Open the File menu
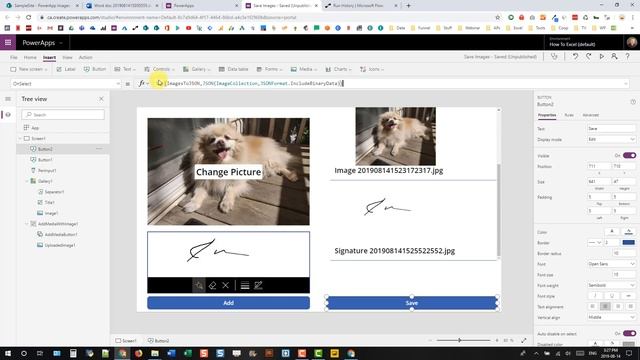 coord(13,58)
